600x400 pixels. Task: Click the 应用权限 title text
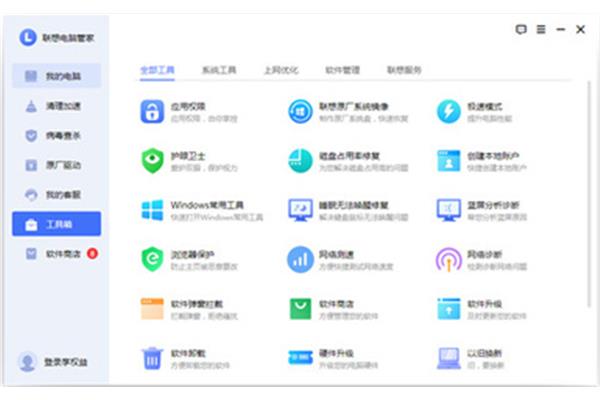[188, 106]
